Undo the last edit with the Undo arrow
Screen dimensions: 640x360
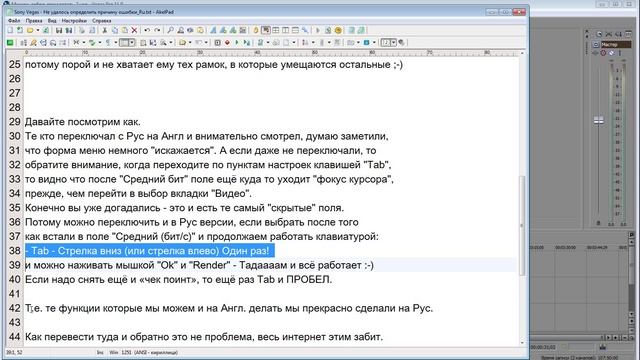pyautogui.click(x=147, y=30)
